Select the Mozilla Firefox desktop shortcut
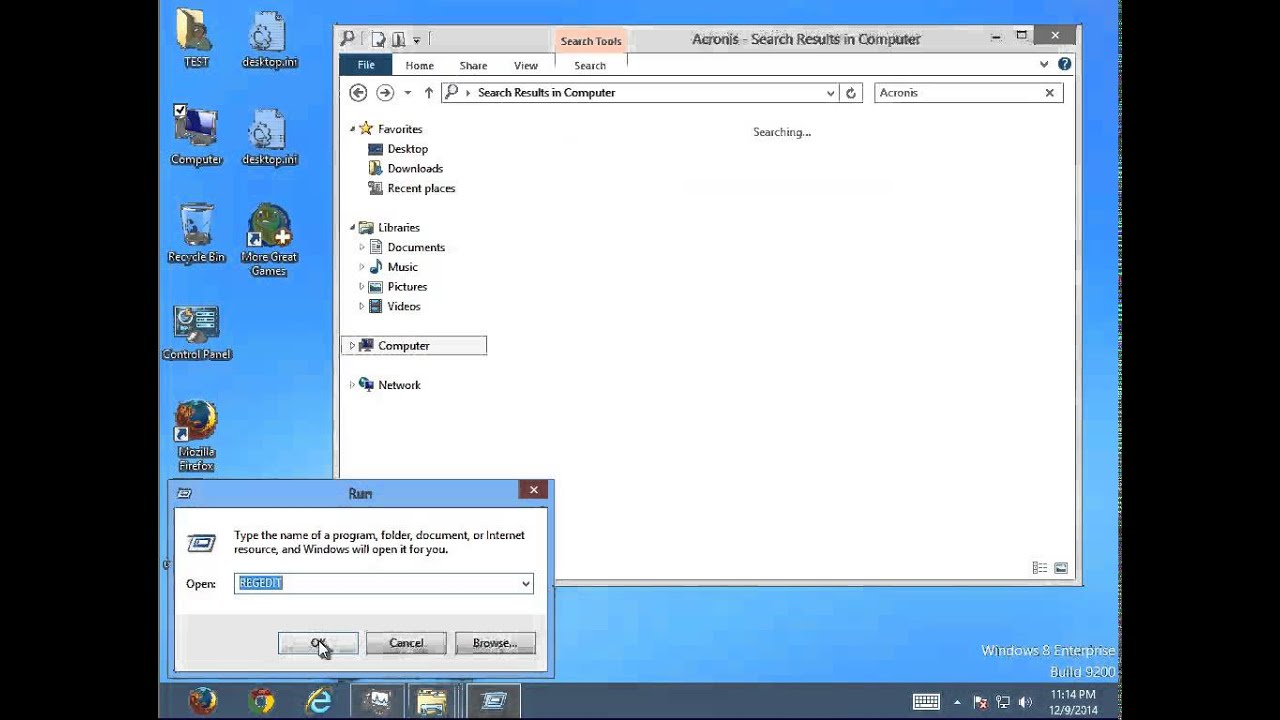 click(196, 436)
